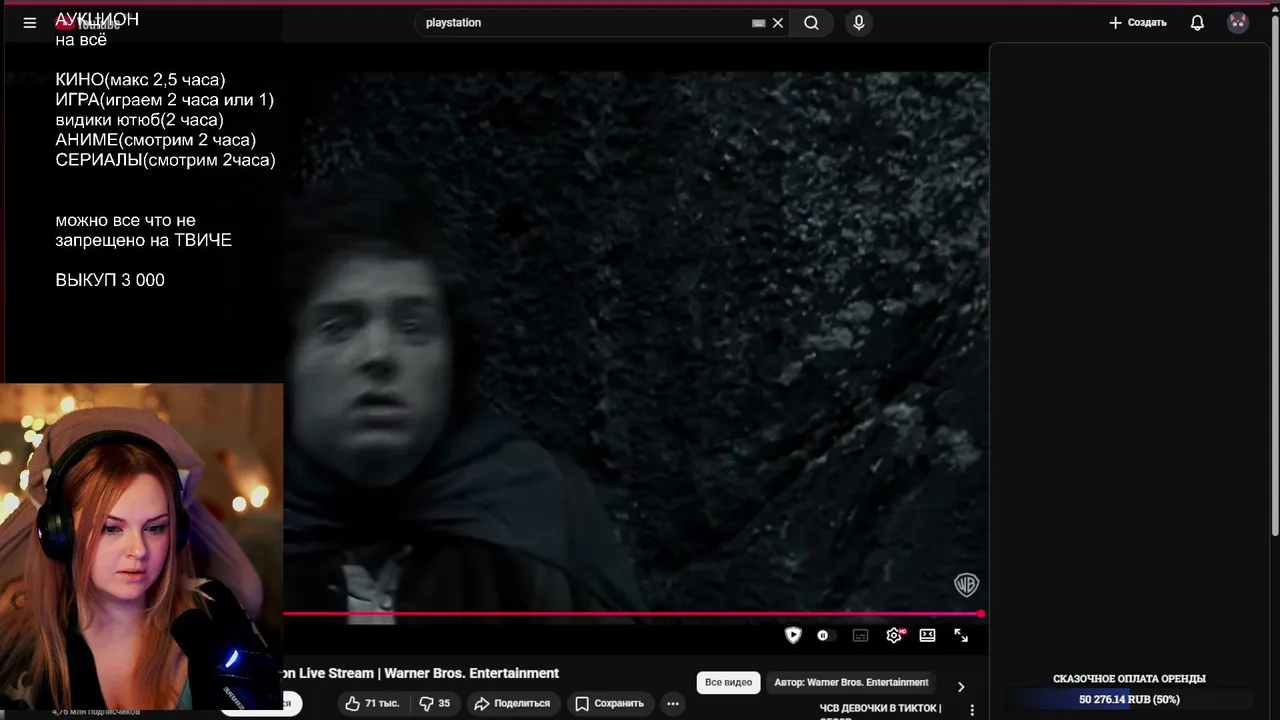Image resolution: width=1280 pixels, height=720 pixels.
Task: Click the video title "Live Stream | Warner Bros. Entertainment"
Action: click(x=428, y=673)
